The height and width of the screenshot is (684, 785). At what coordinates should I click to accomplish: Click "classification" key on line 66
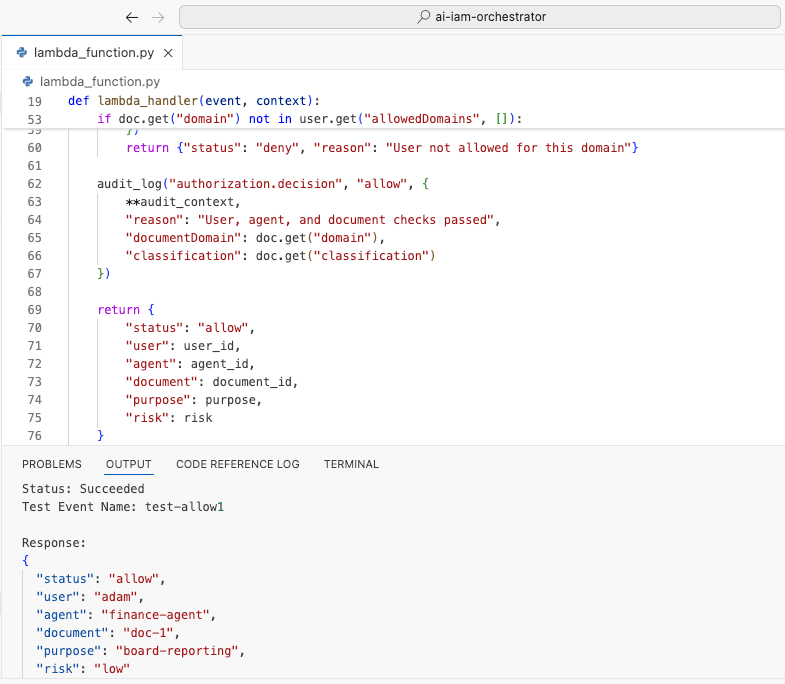[x=184, y=256]
